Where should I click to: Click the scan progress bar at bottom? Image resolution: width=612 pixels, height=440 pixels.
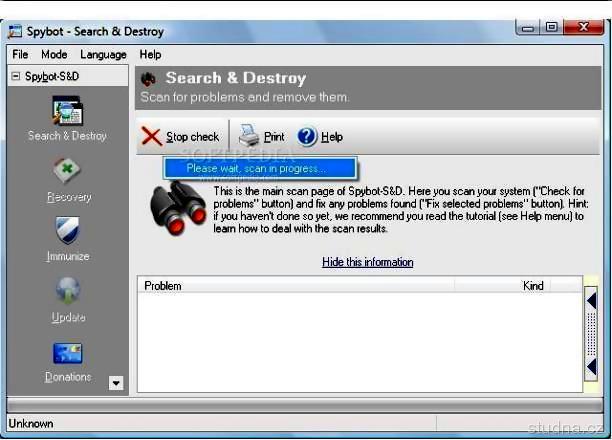coord(305,406)
